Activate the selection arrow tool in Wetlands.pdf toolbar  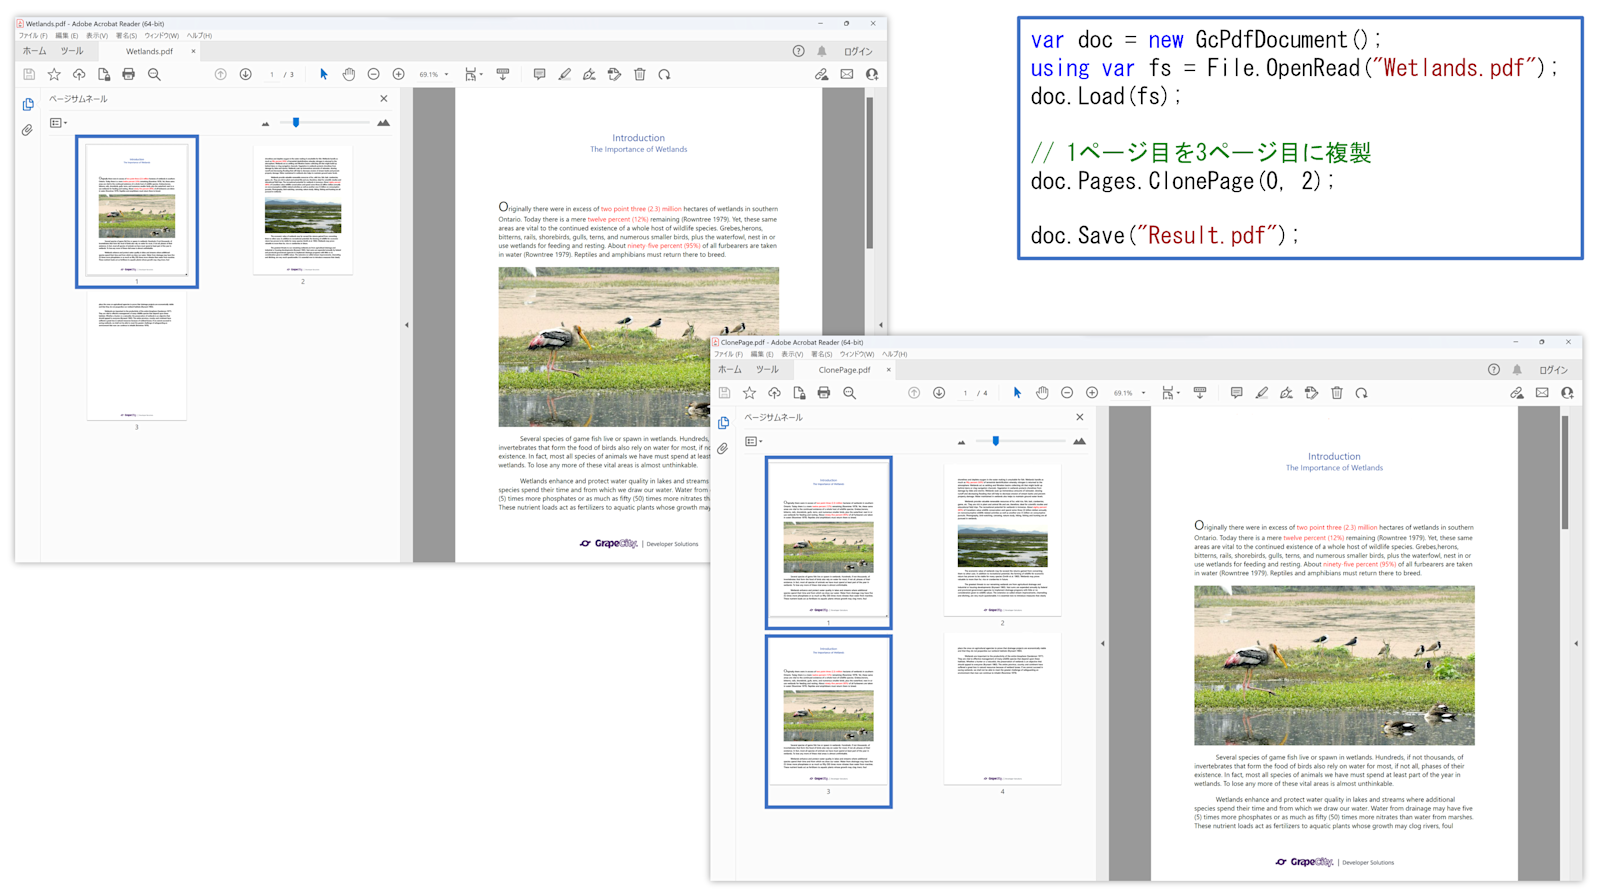[323, 74]
